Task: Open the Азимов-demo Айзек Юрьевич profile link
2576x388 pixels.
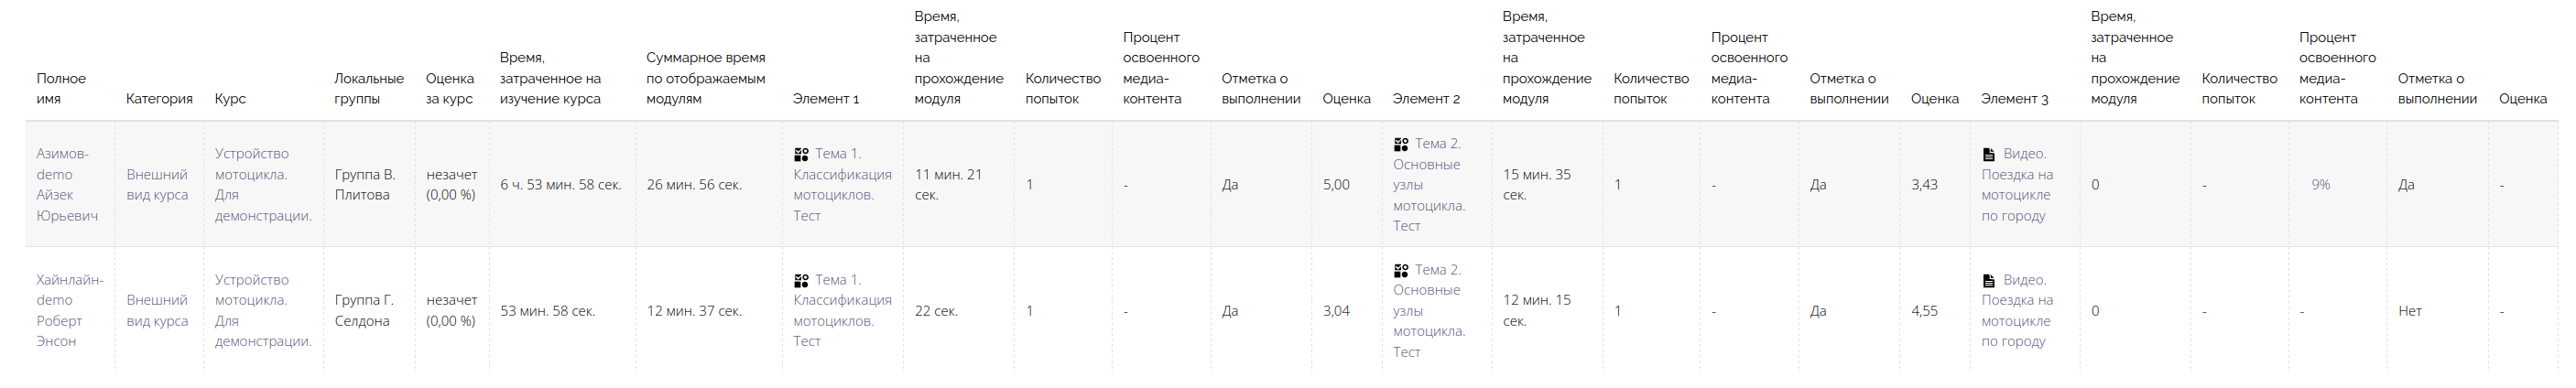Action: click(x=66, y=185)
